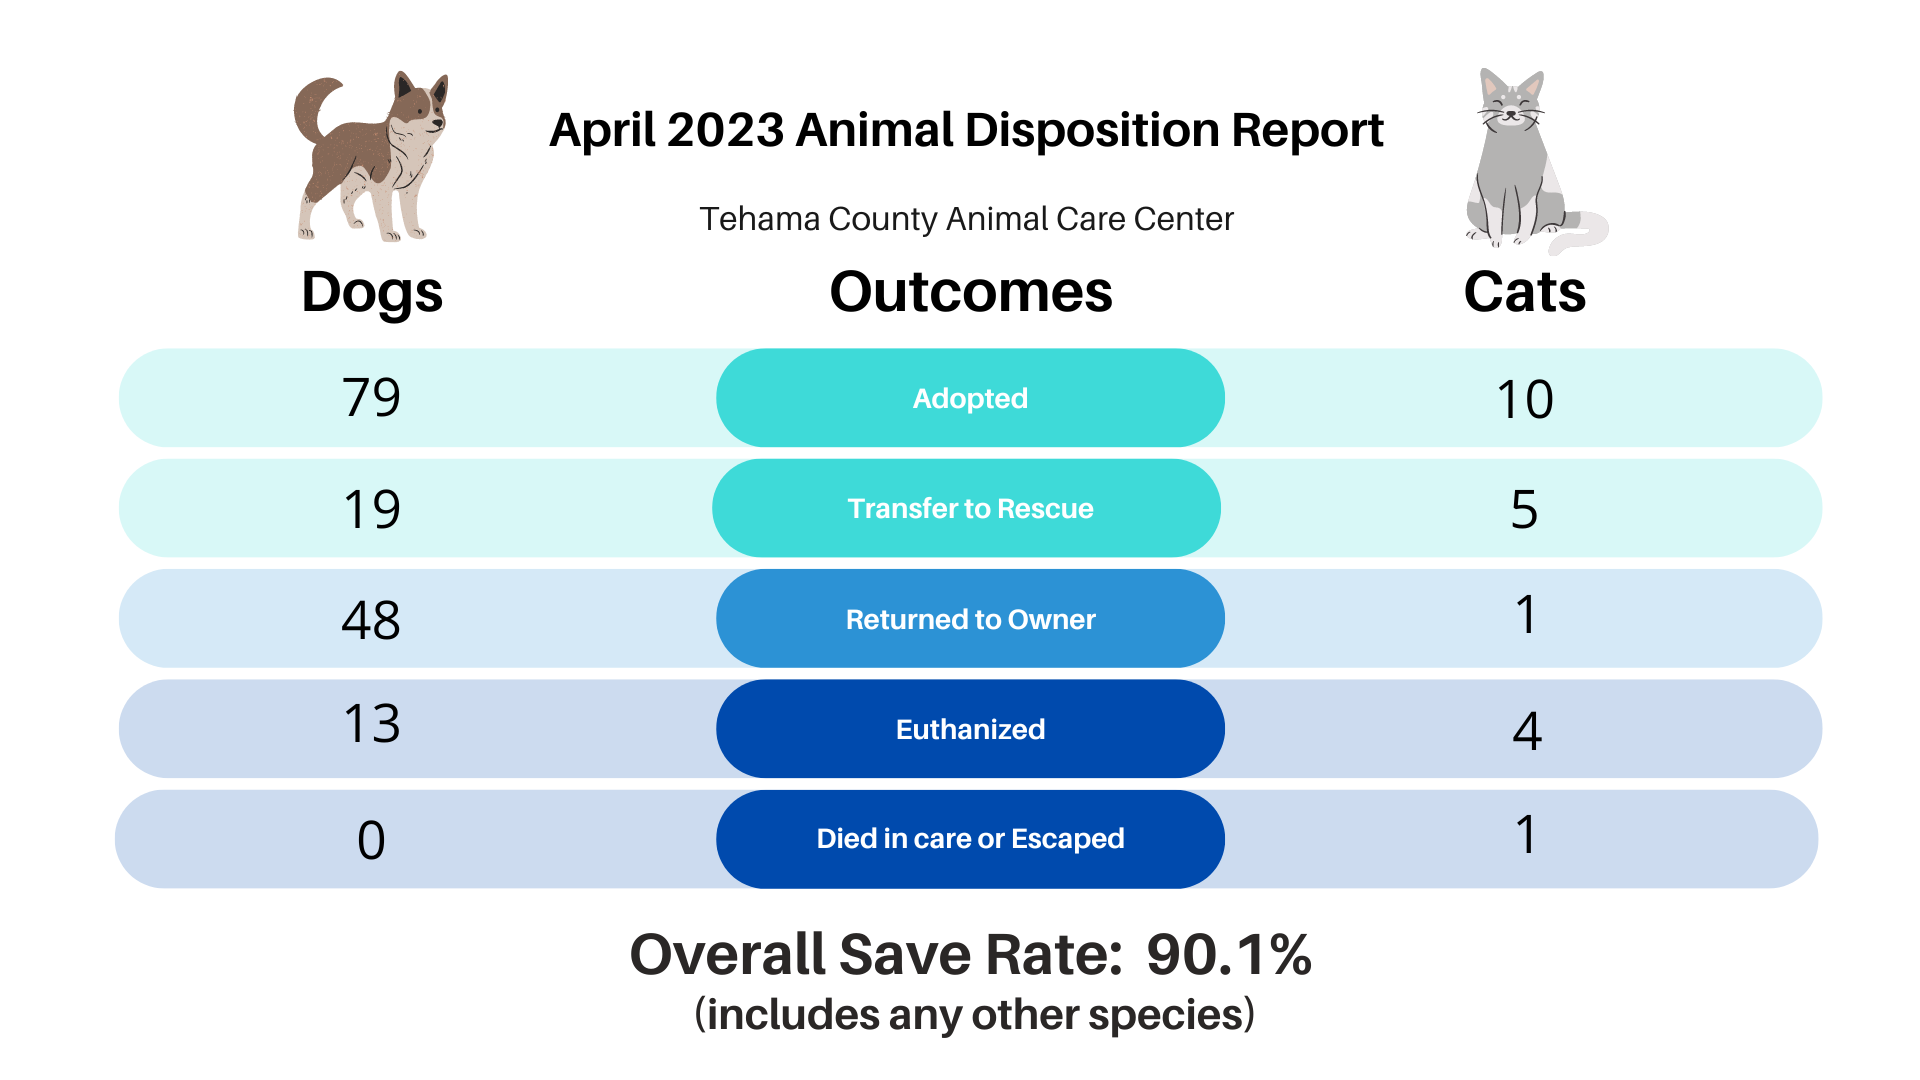Click the includes any other species note
This screenshot has height=1080, width=1920.
coord(974,1015)
